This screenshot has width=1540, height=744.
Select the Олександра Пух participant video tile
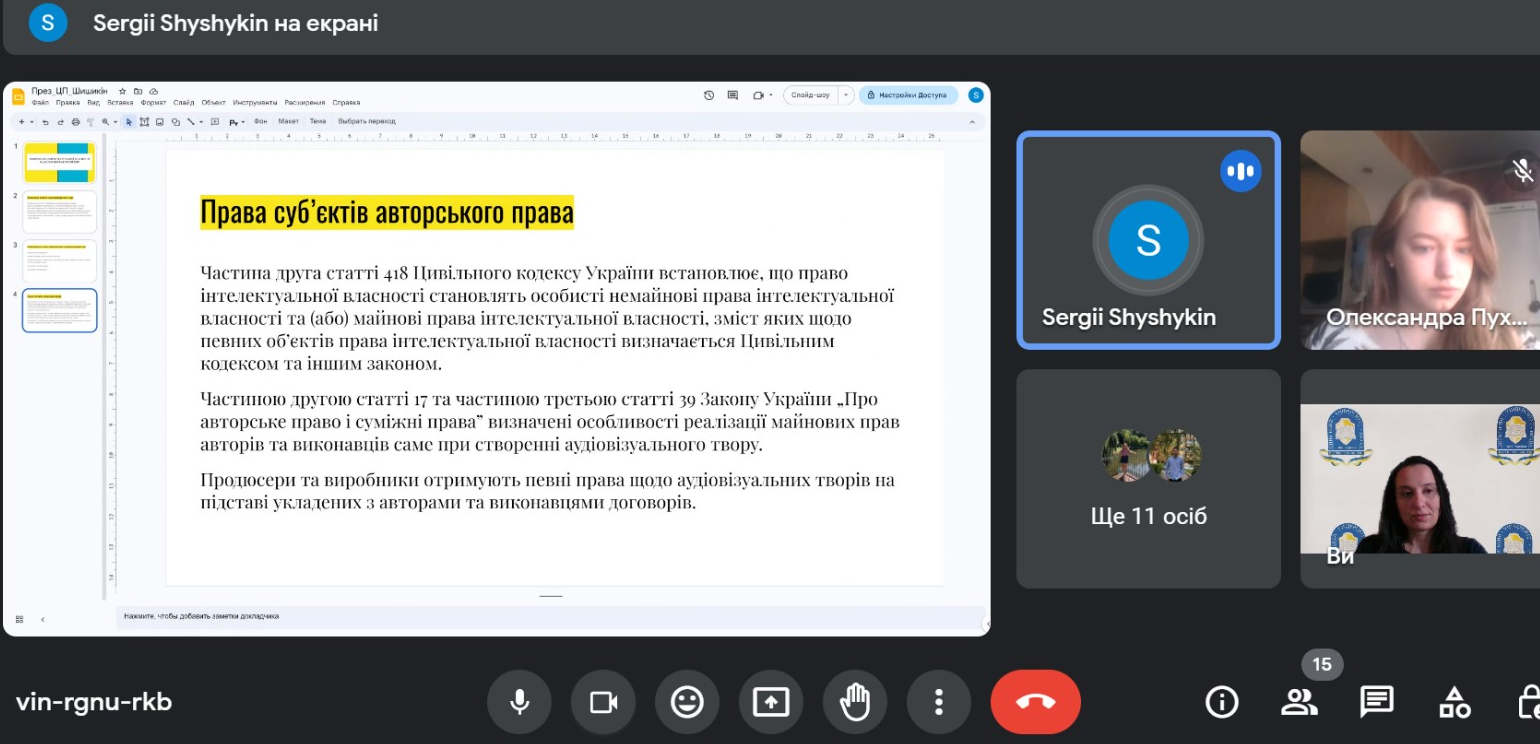click(x=1420, y=241)
